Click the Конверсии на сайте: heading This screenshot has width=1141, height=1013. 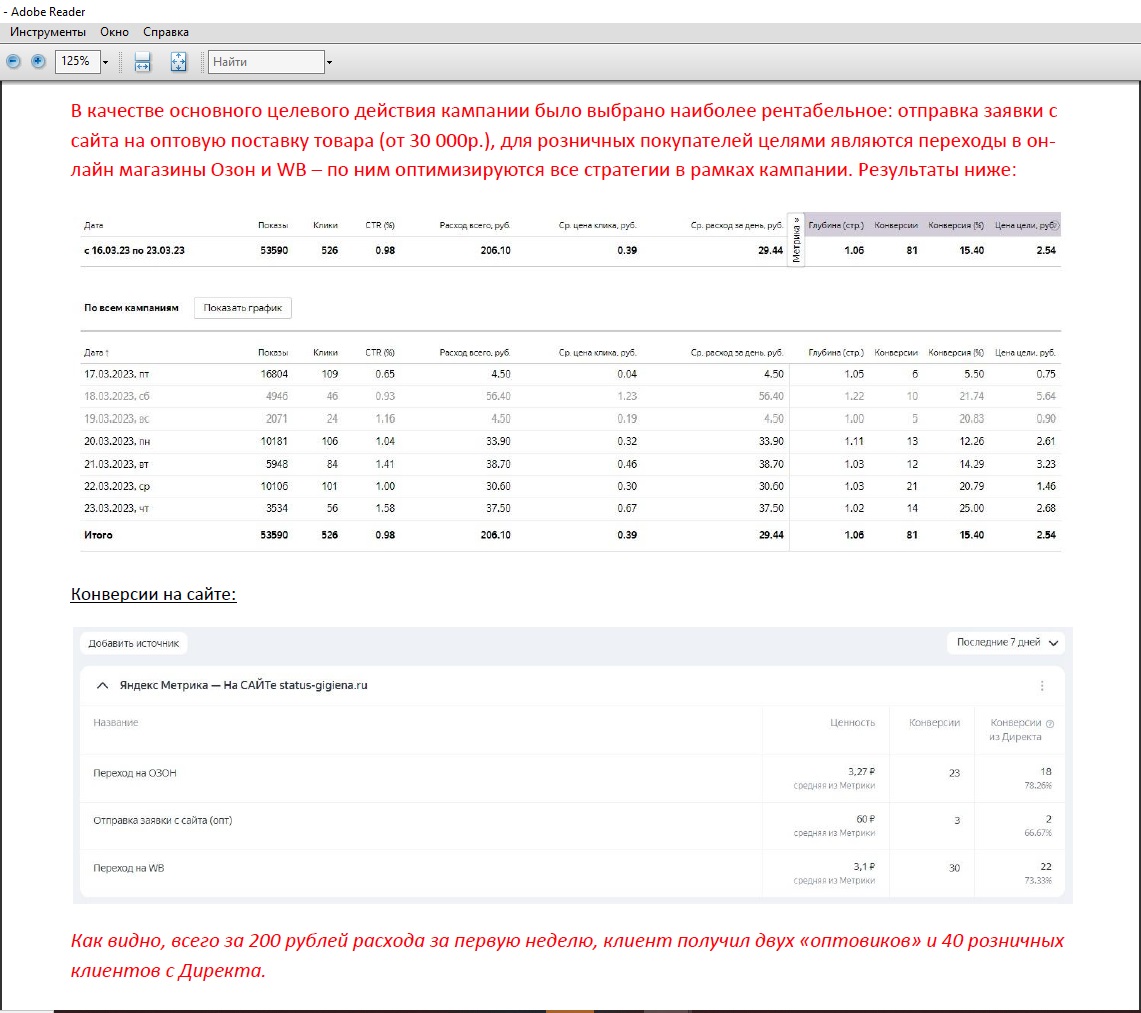pyautogui.click(x=154, y=594)
